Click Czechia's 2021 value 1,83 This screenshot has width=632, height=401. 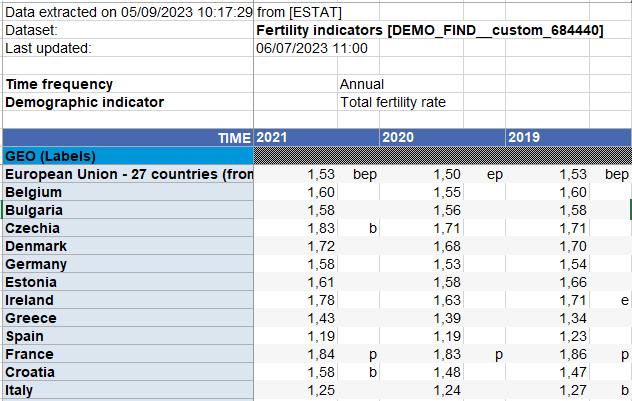320,228
